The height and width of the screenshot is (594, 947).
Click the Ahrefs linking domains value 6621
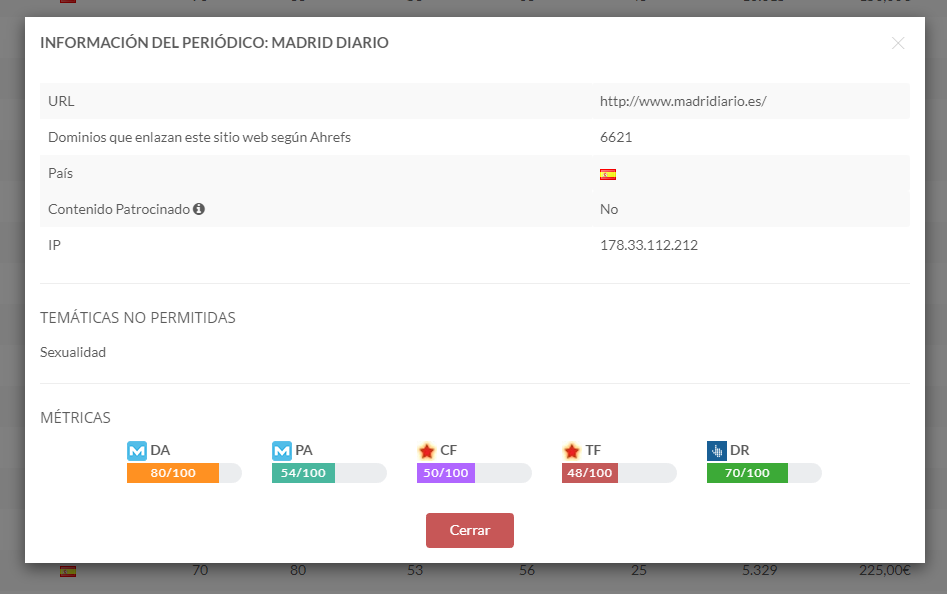click(x=616, y=137)
